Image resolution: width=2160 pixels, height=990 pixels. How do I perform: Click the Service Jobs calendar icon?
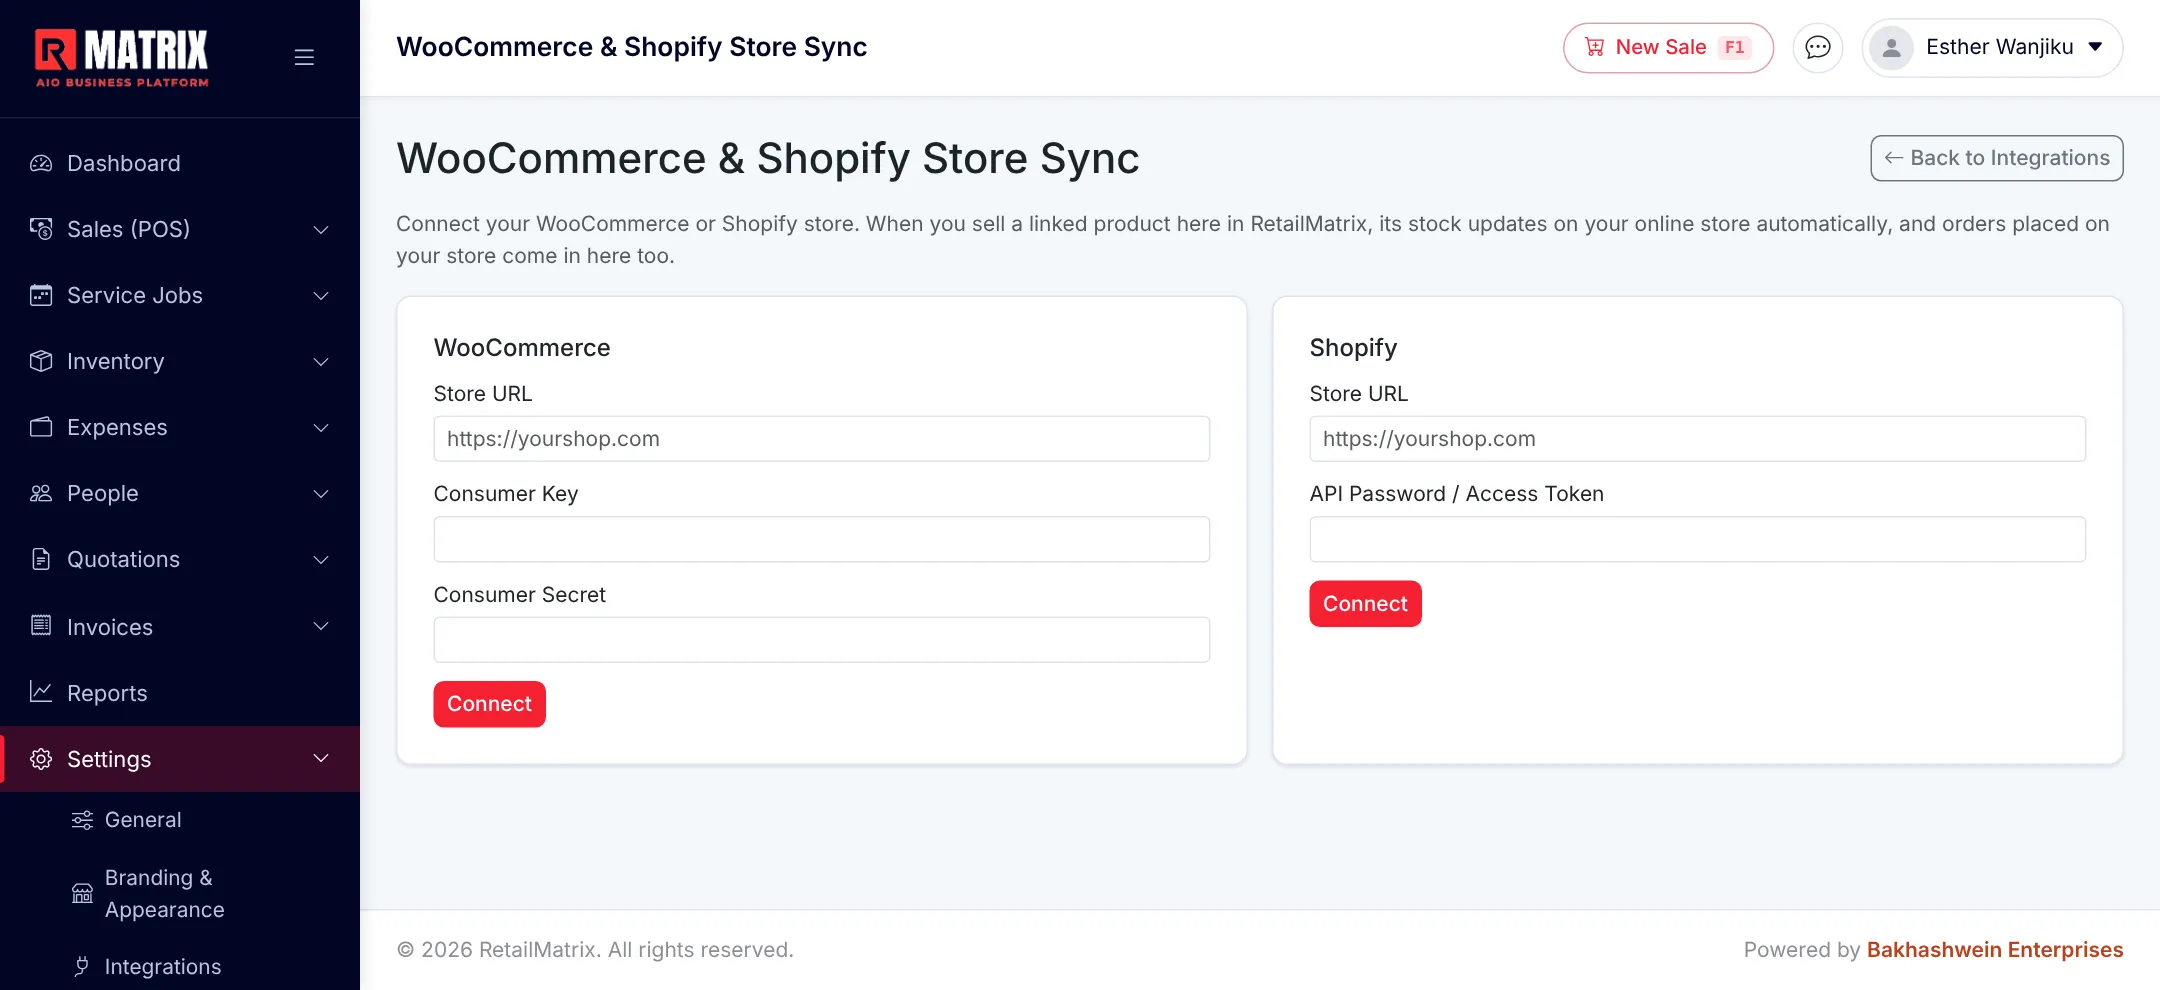pyautogui.click(x=41, y=295)
